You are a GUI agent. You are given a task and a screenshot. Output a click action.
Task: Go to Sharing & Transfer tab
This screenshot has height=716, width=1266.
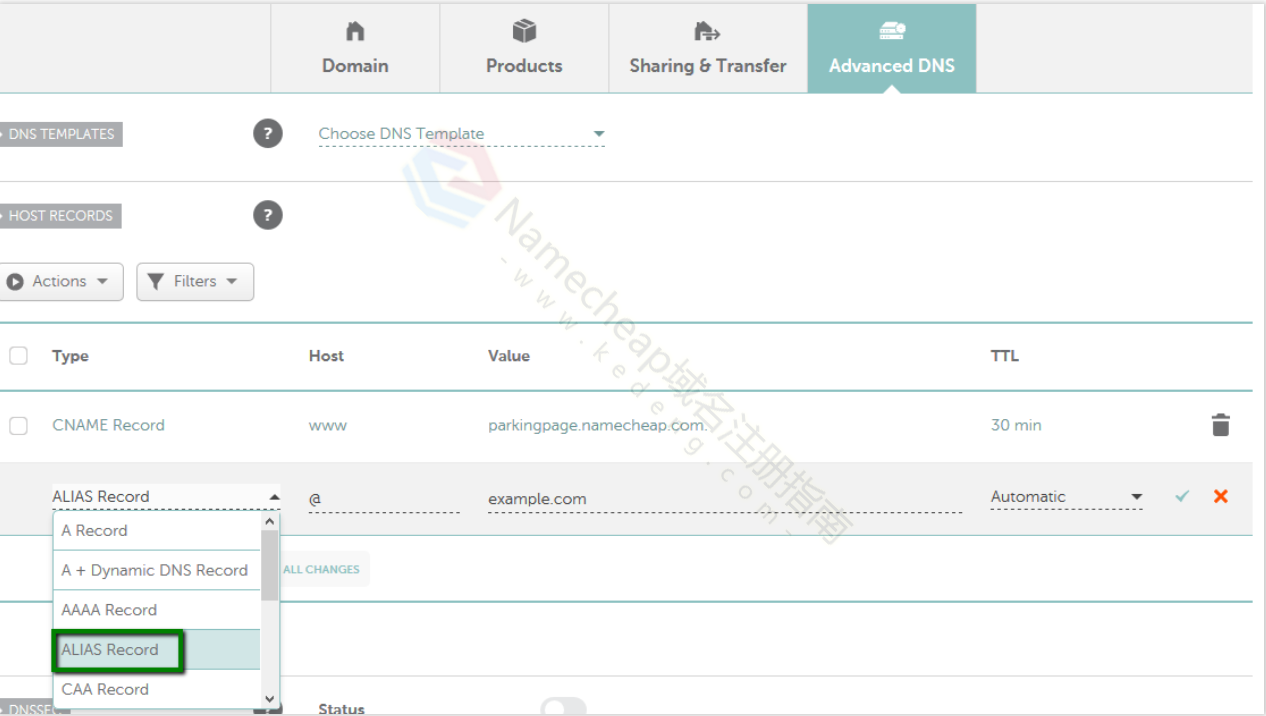[708, 48]
